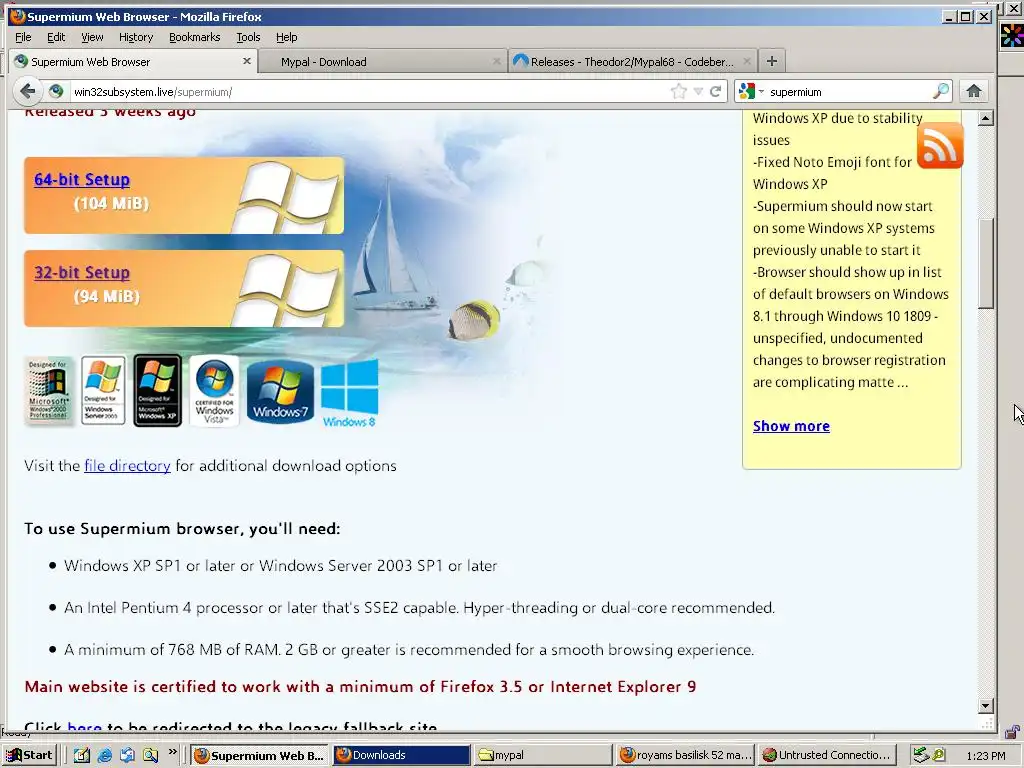Close the Supermium Web Browser tab
Image resolution: width=1024 pixels, height=768 pixels.
(247, 61)
